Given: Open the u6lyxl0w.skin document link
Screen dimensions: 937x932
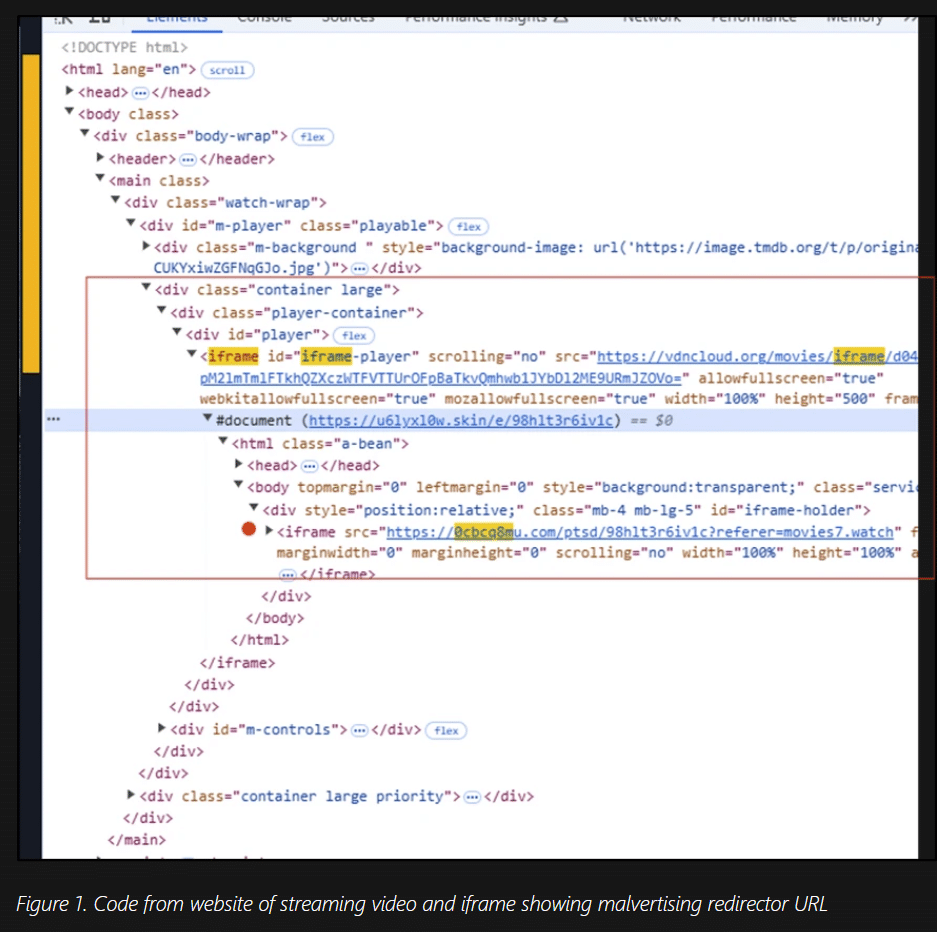Looking at the screenshot, I should tap(461, 421).
